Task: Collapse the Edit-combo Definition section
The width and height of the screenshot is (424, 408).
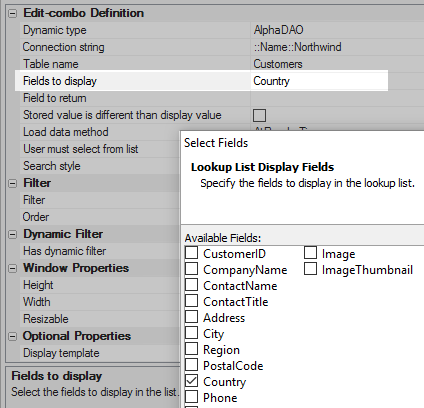Action: pos(12,14)
